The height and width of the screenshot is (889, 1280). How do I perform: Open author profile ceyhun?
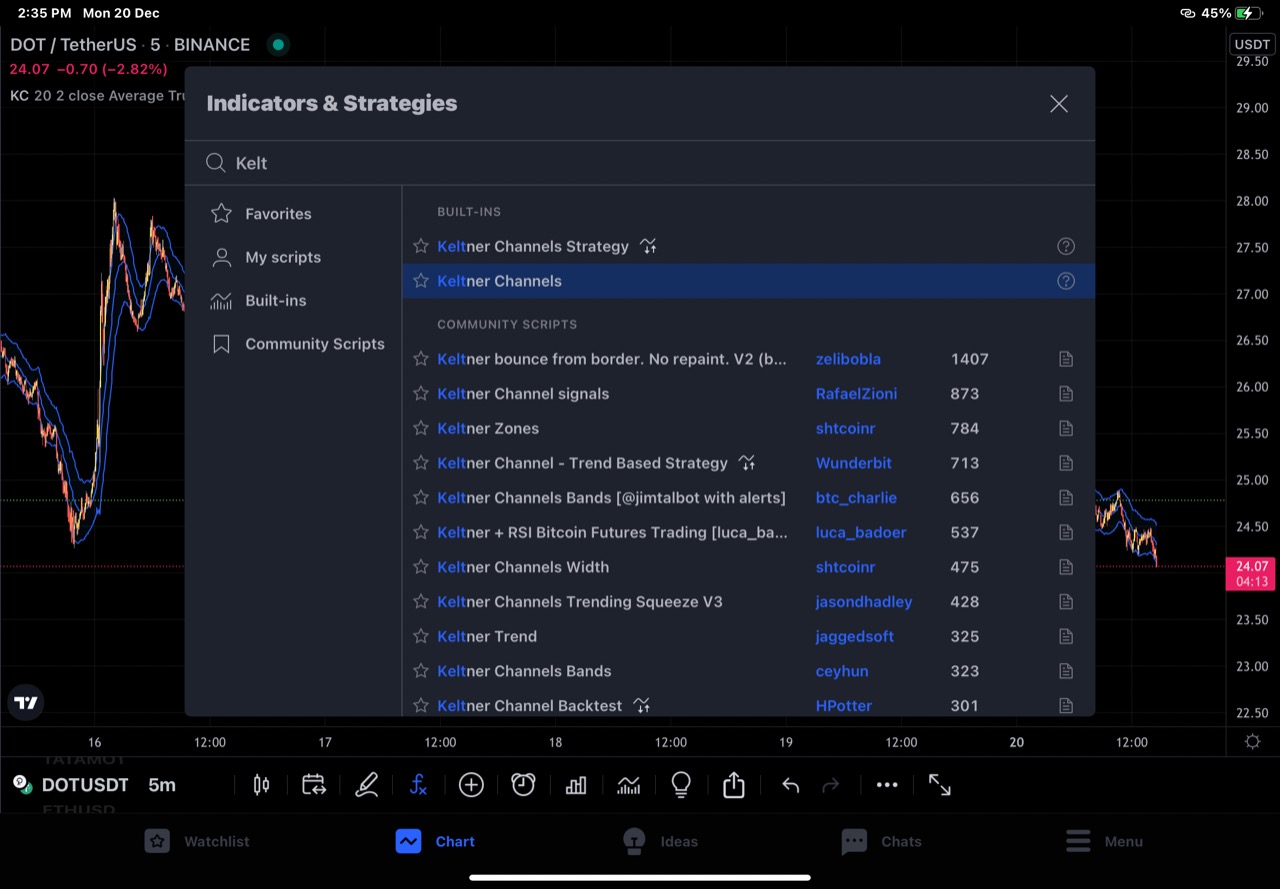point(842,671)
